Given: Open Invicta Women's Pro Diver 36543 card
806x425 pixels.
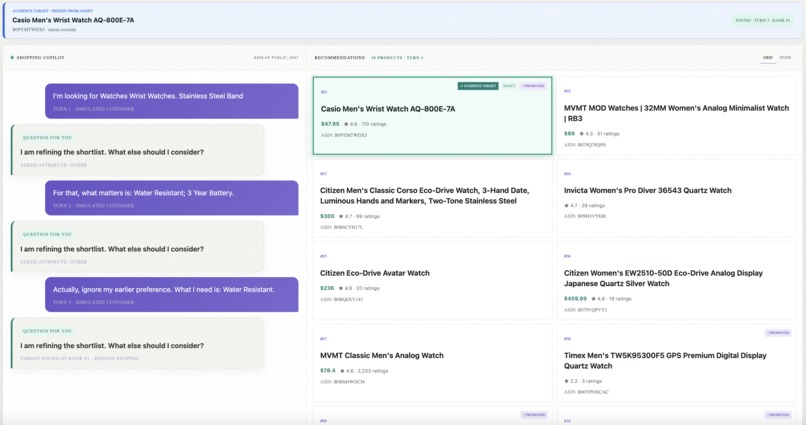Looking at the screenshot, I should (x=676, y=198).
